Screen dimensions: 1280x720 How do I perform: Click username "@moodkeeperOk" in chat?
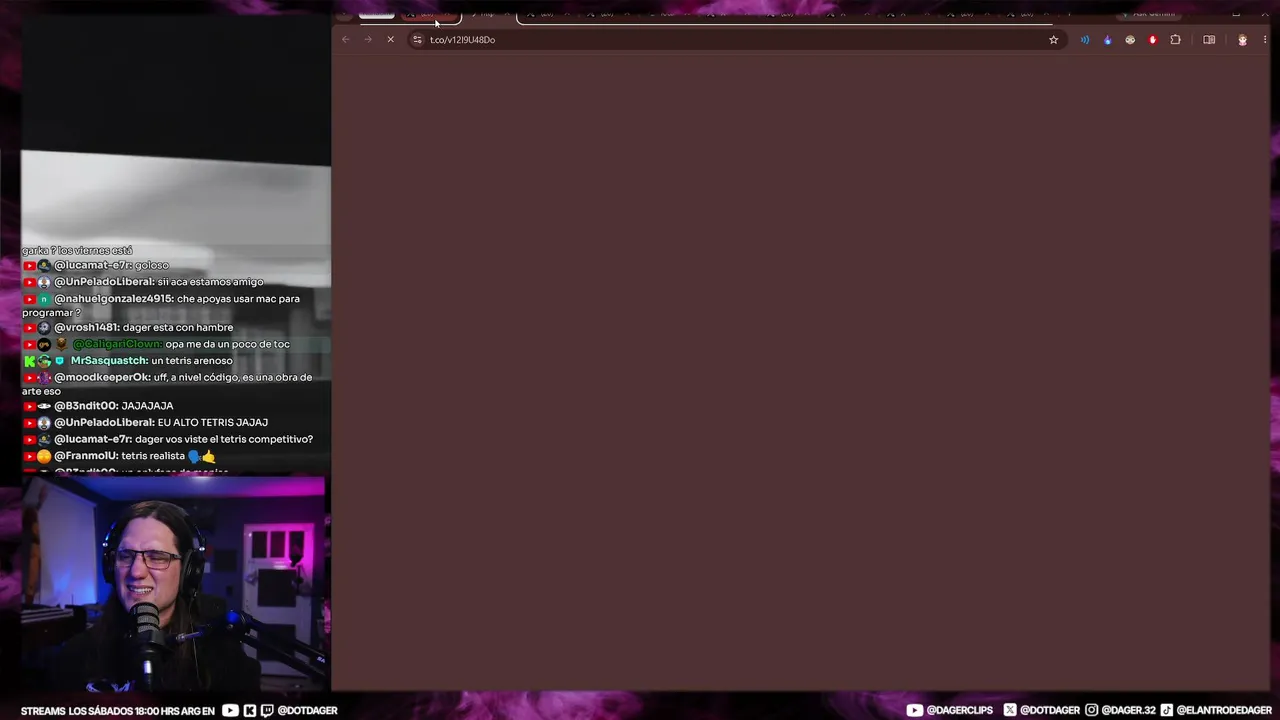102,378
